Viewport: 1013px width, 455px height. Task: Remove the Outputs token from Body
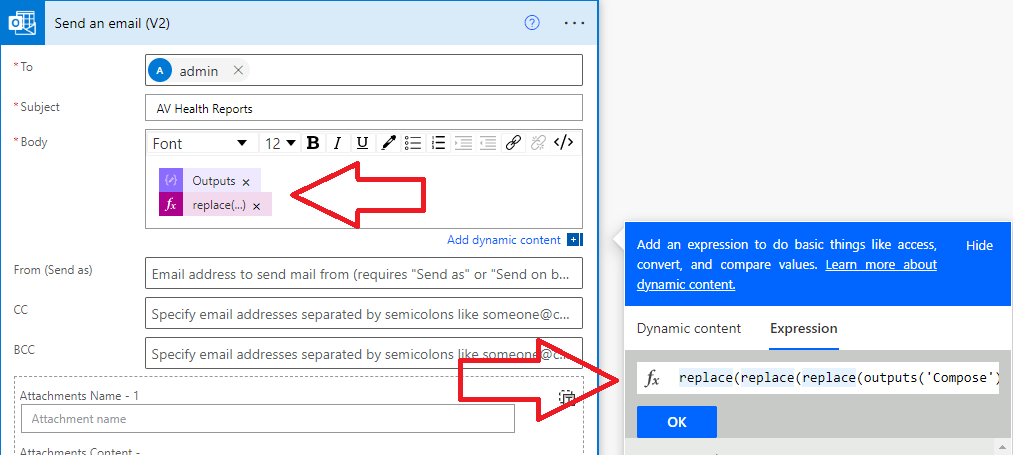[246, 182]
